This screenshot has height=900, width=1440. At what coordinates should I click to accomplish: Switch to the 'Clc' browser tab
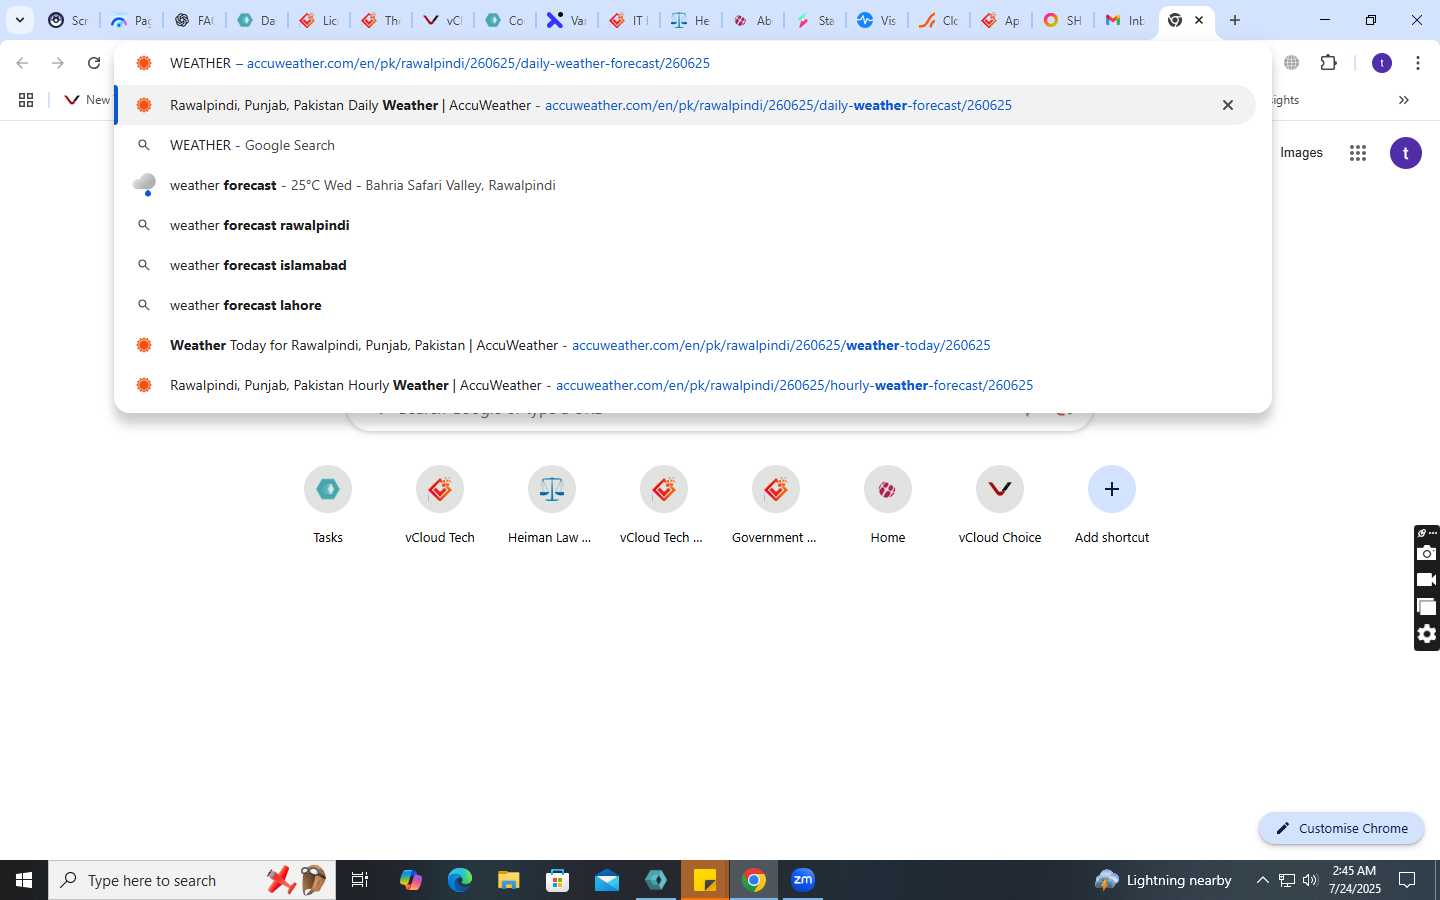coord(939,20)
